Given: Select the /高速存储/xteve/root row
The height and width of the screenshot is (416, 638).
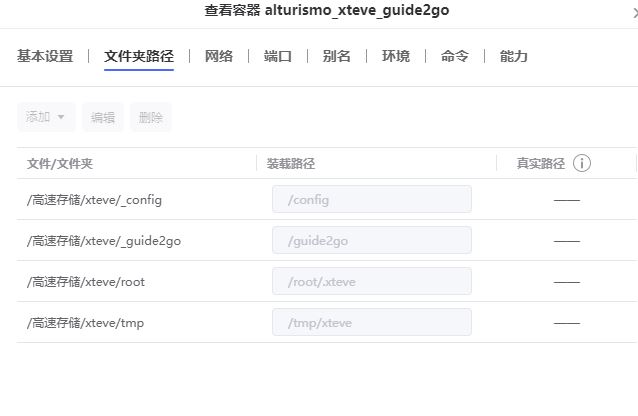Looking at the screenshot, I should pos(86,281).
